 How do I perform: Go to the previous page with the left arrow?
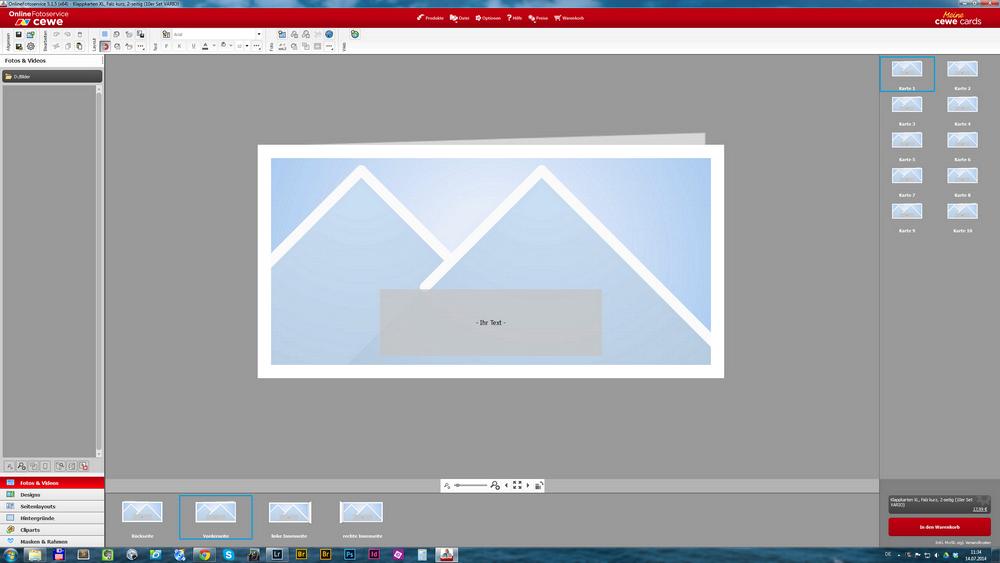[x=506, y=485]
